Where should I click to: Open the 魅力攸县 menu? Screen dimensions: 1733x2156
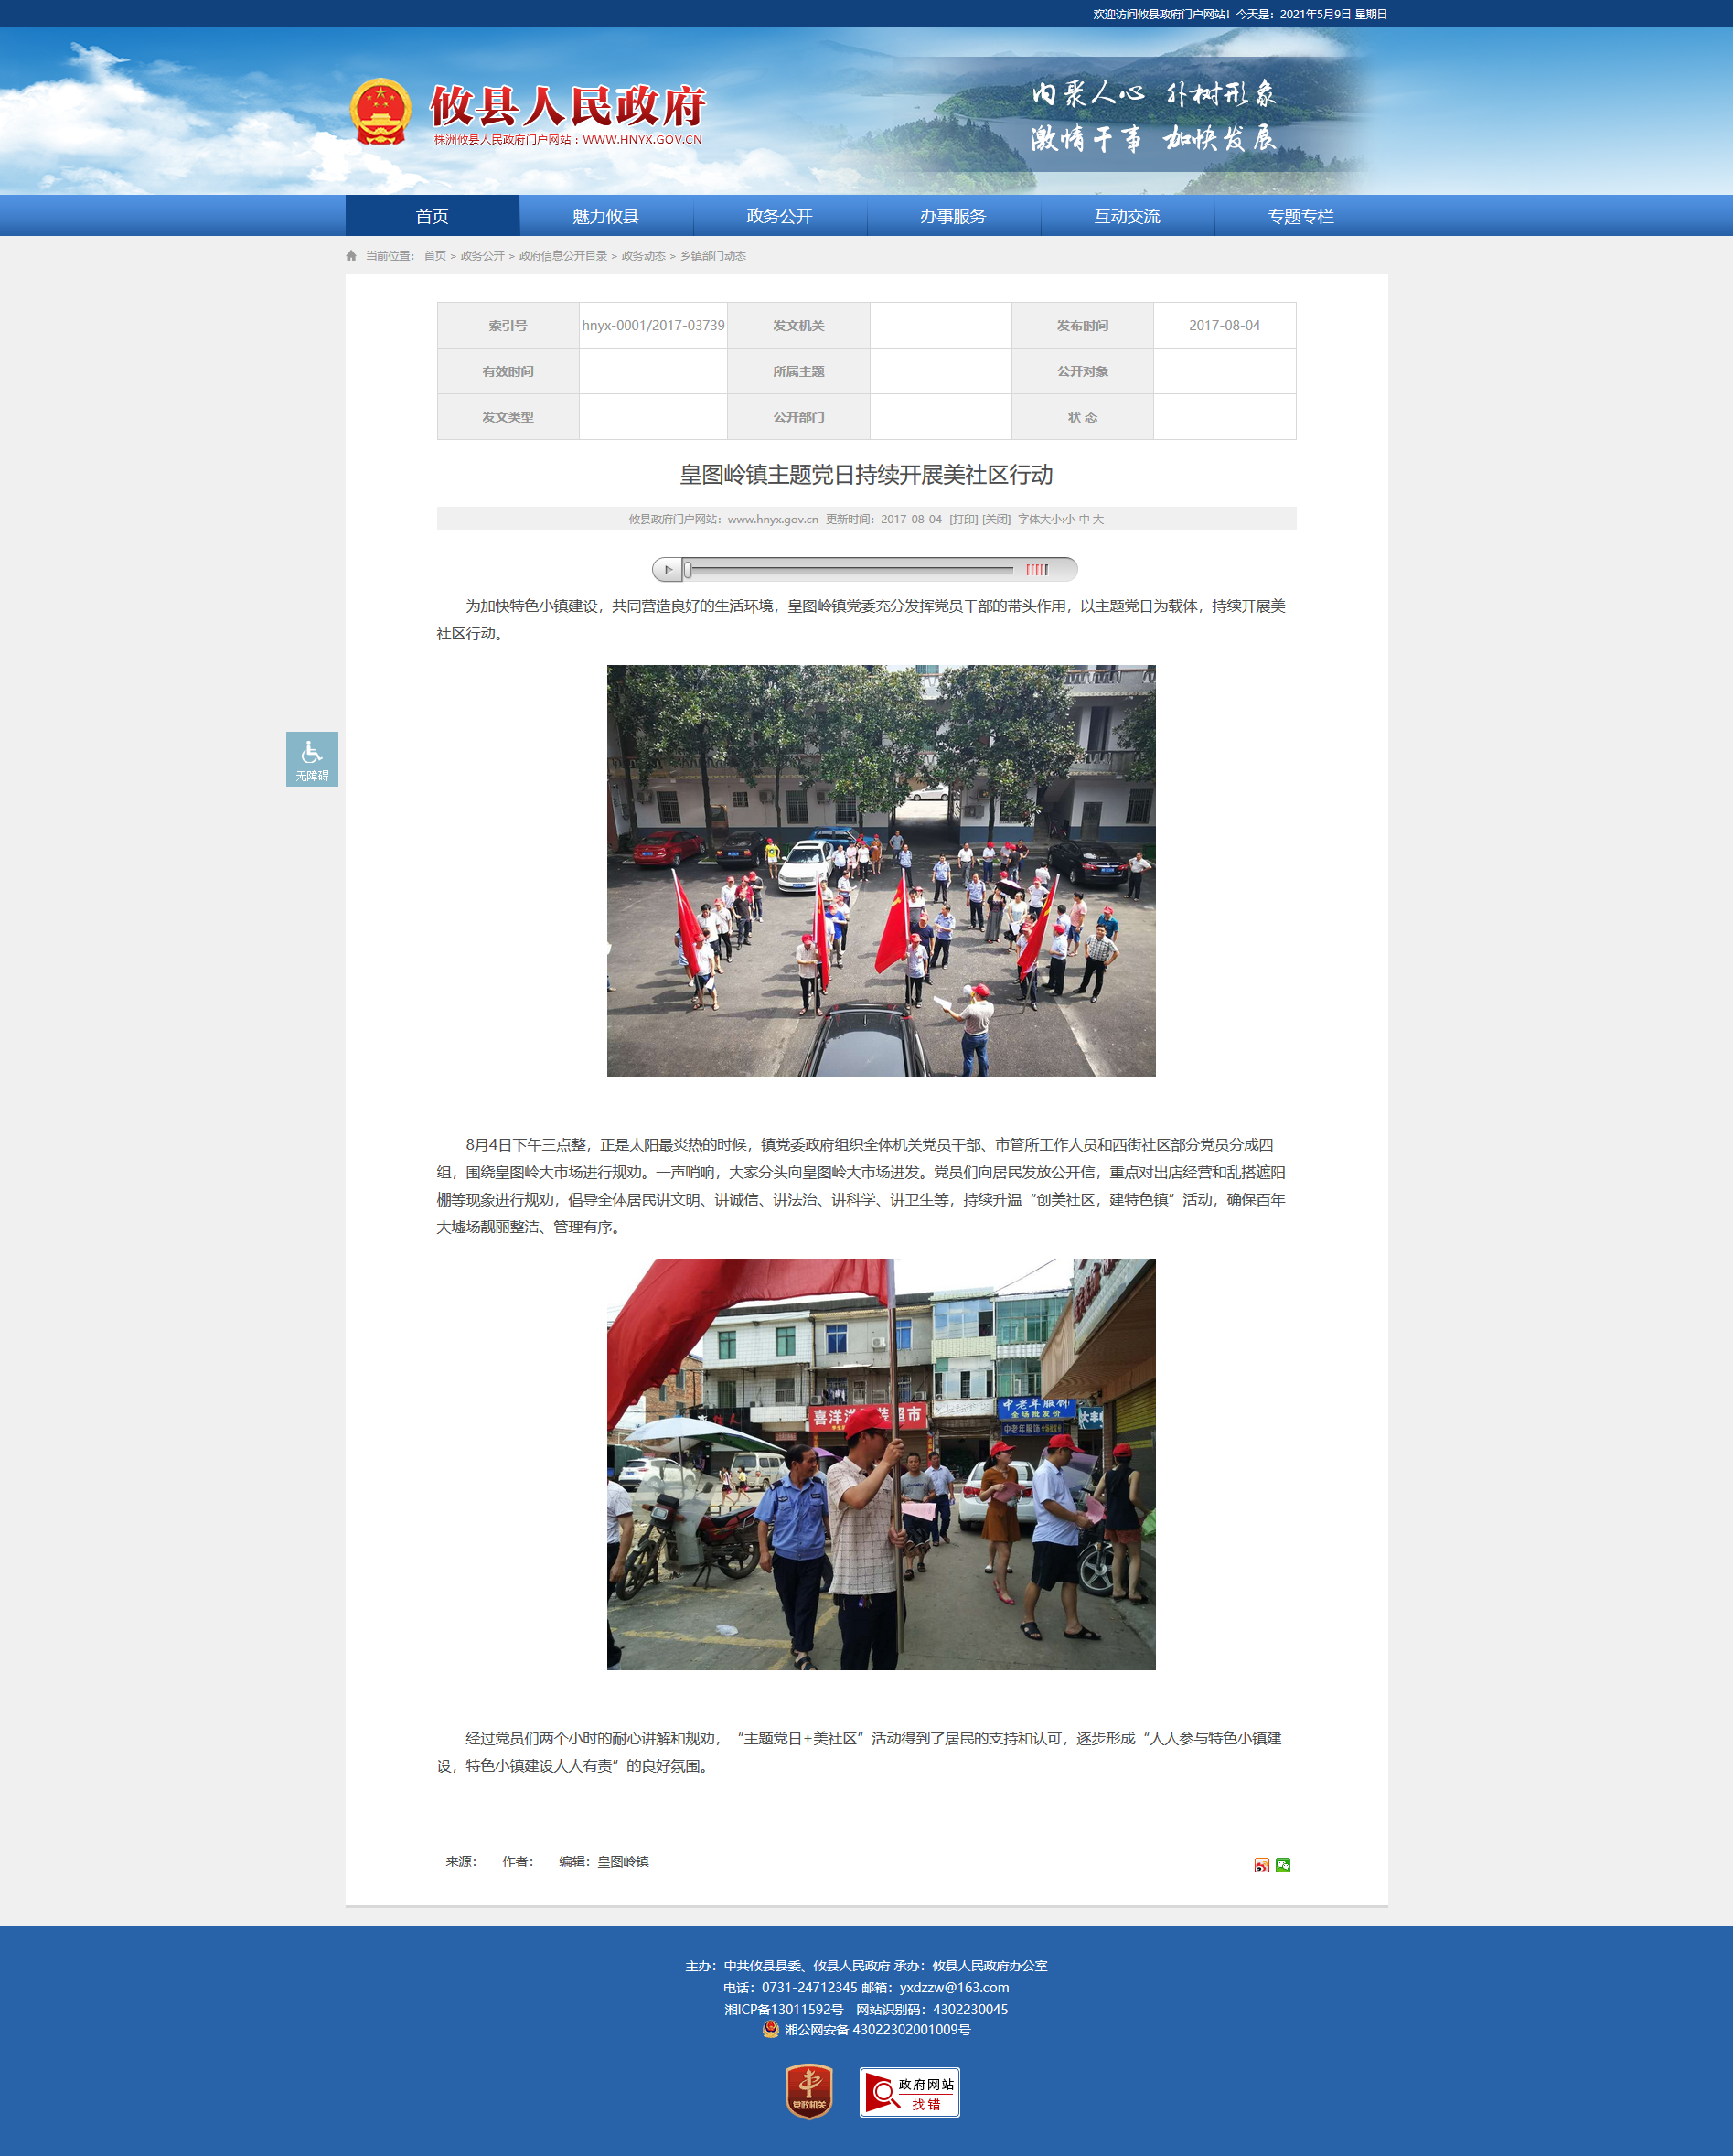point(606,216)
